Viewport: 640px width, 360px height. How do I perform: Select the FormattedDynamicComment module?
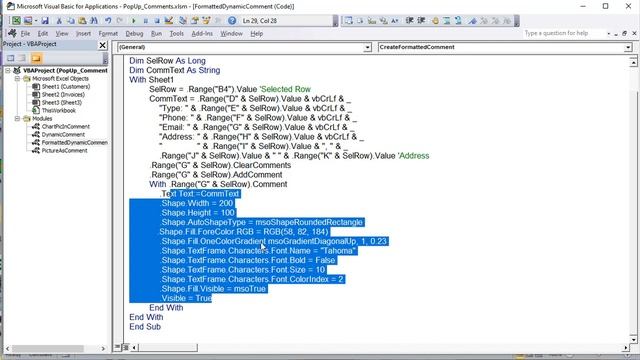pos(75,142)
